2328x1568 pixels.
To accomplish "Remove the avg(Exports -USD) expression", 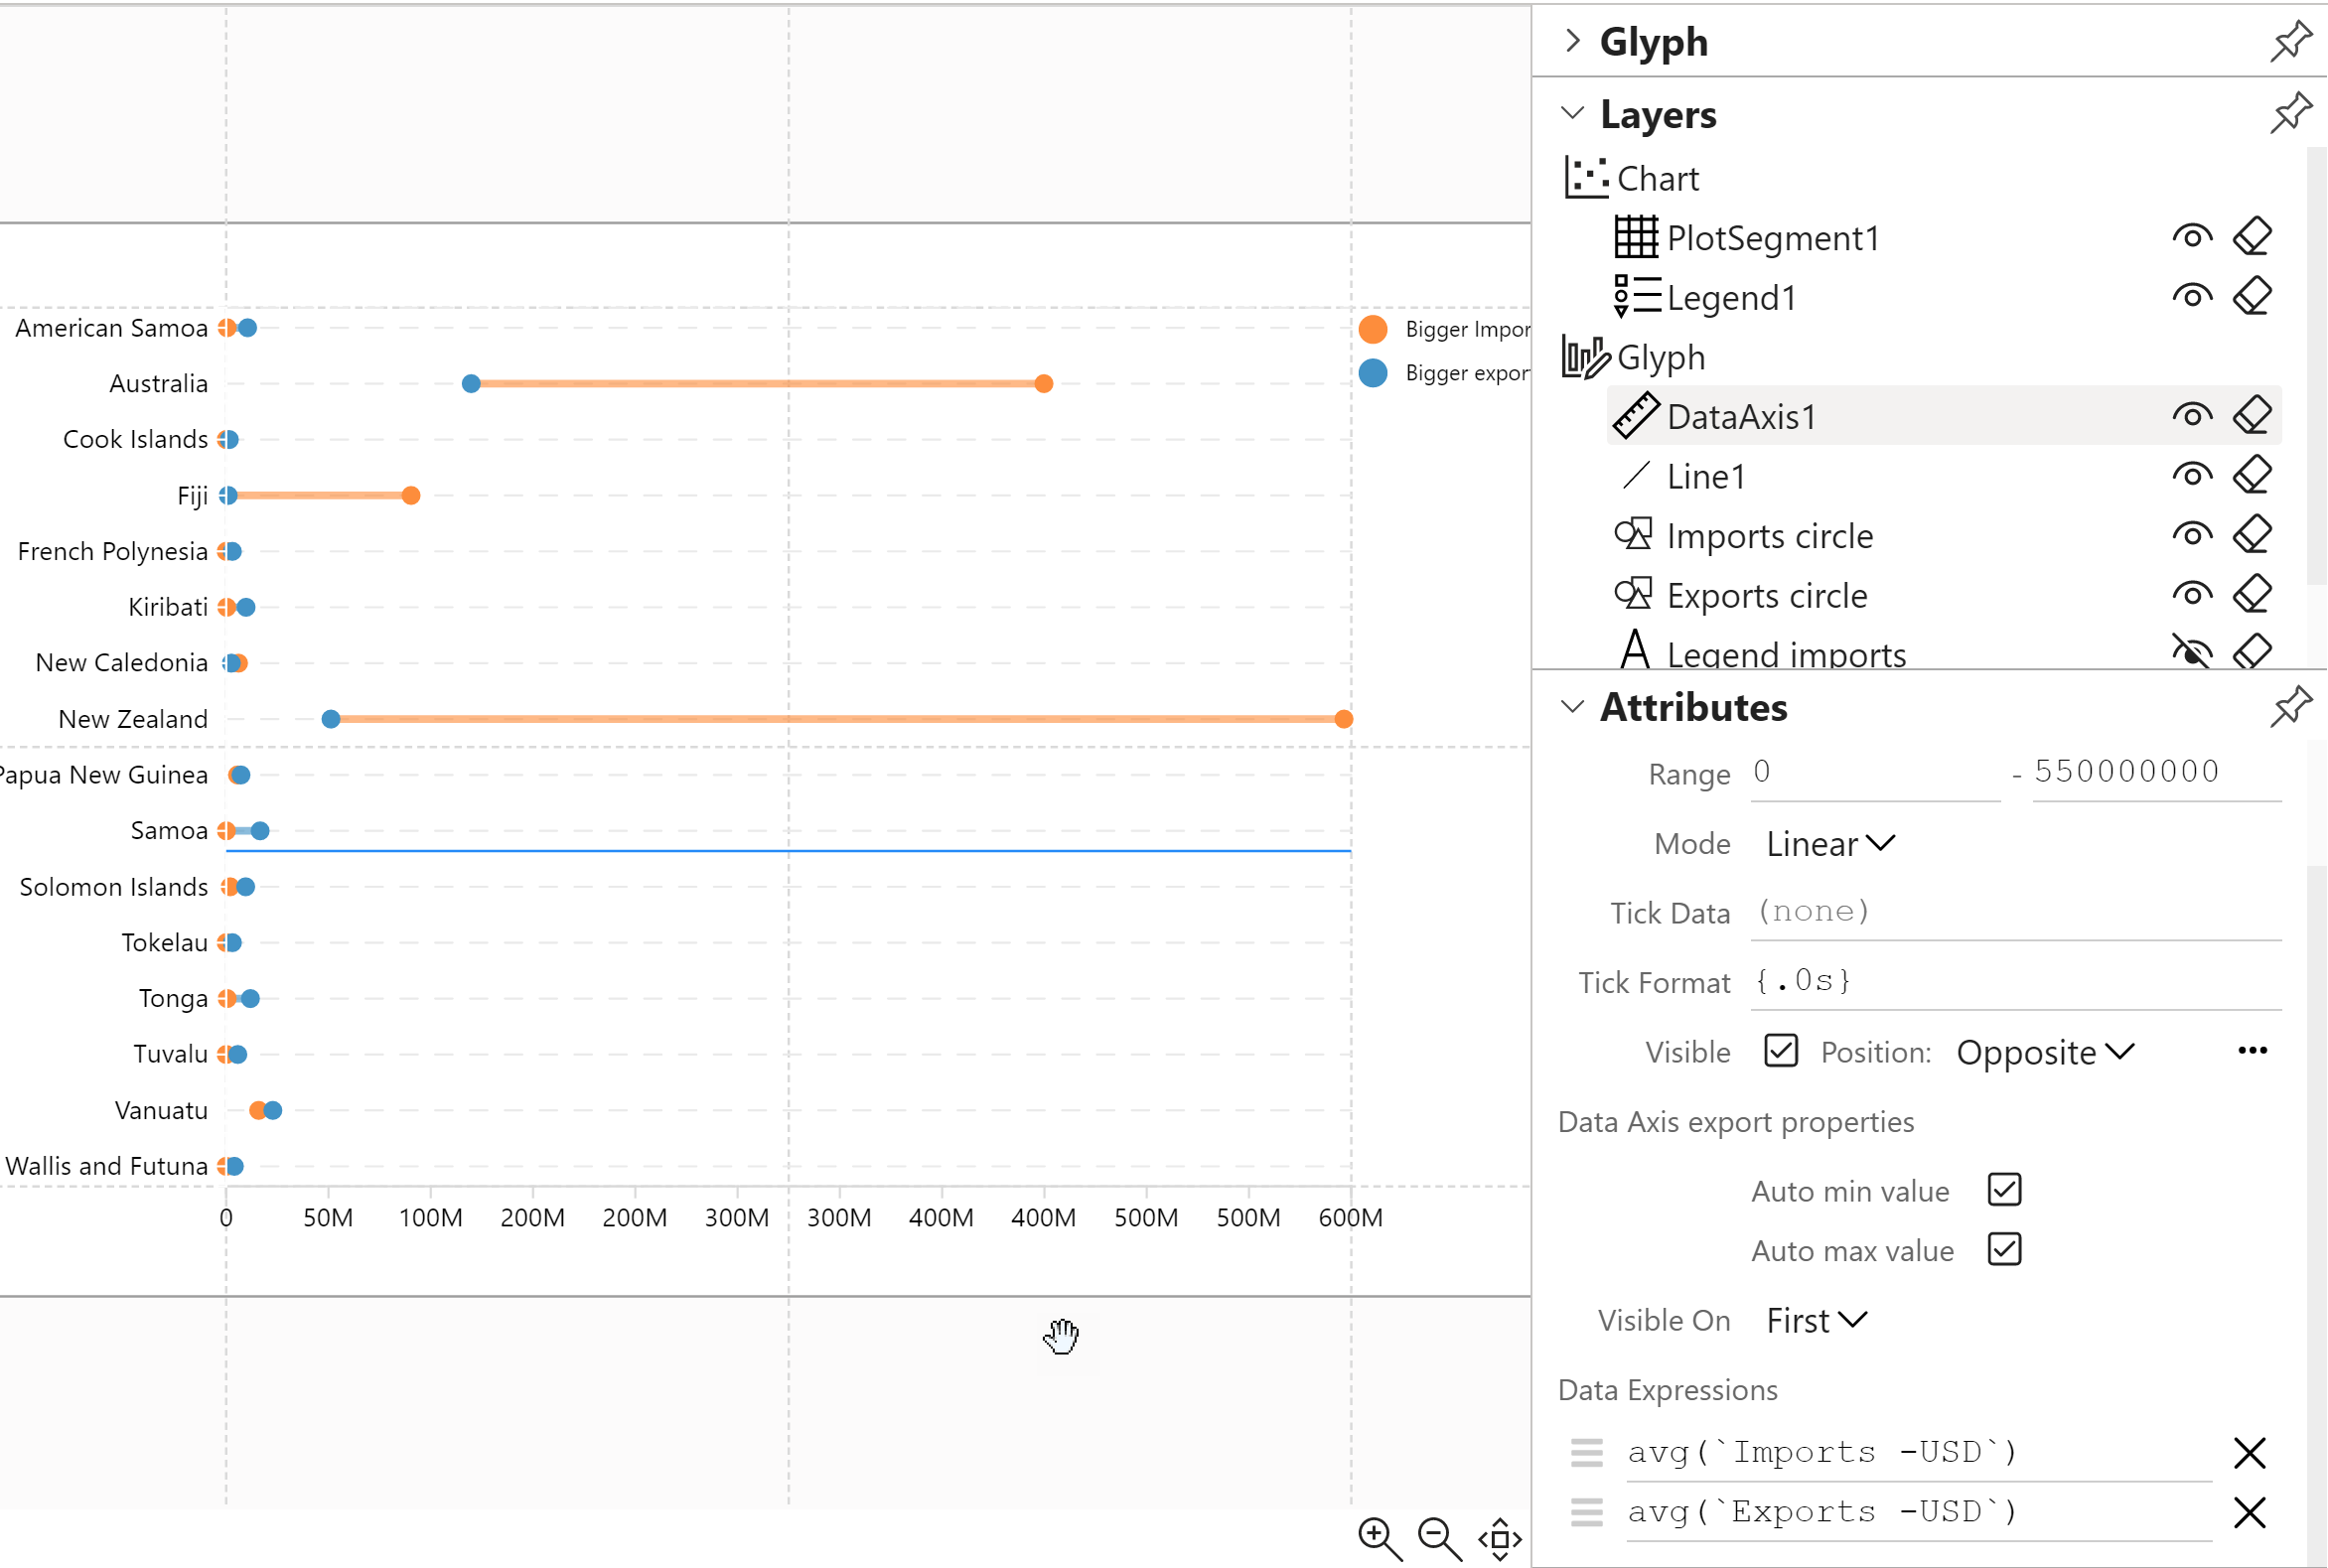I will click(2251, 1512).
